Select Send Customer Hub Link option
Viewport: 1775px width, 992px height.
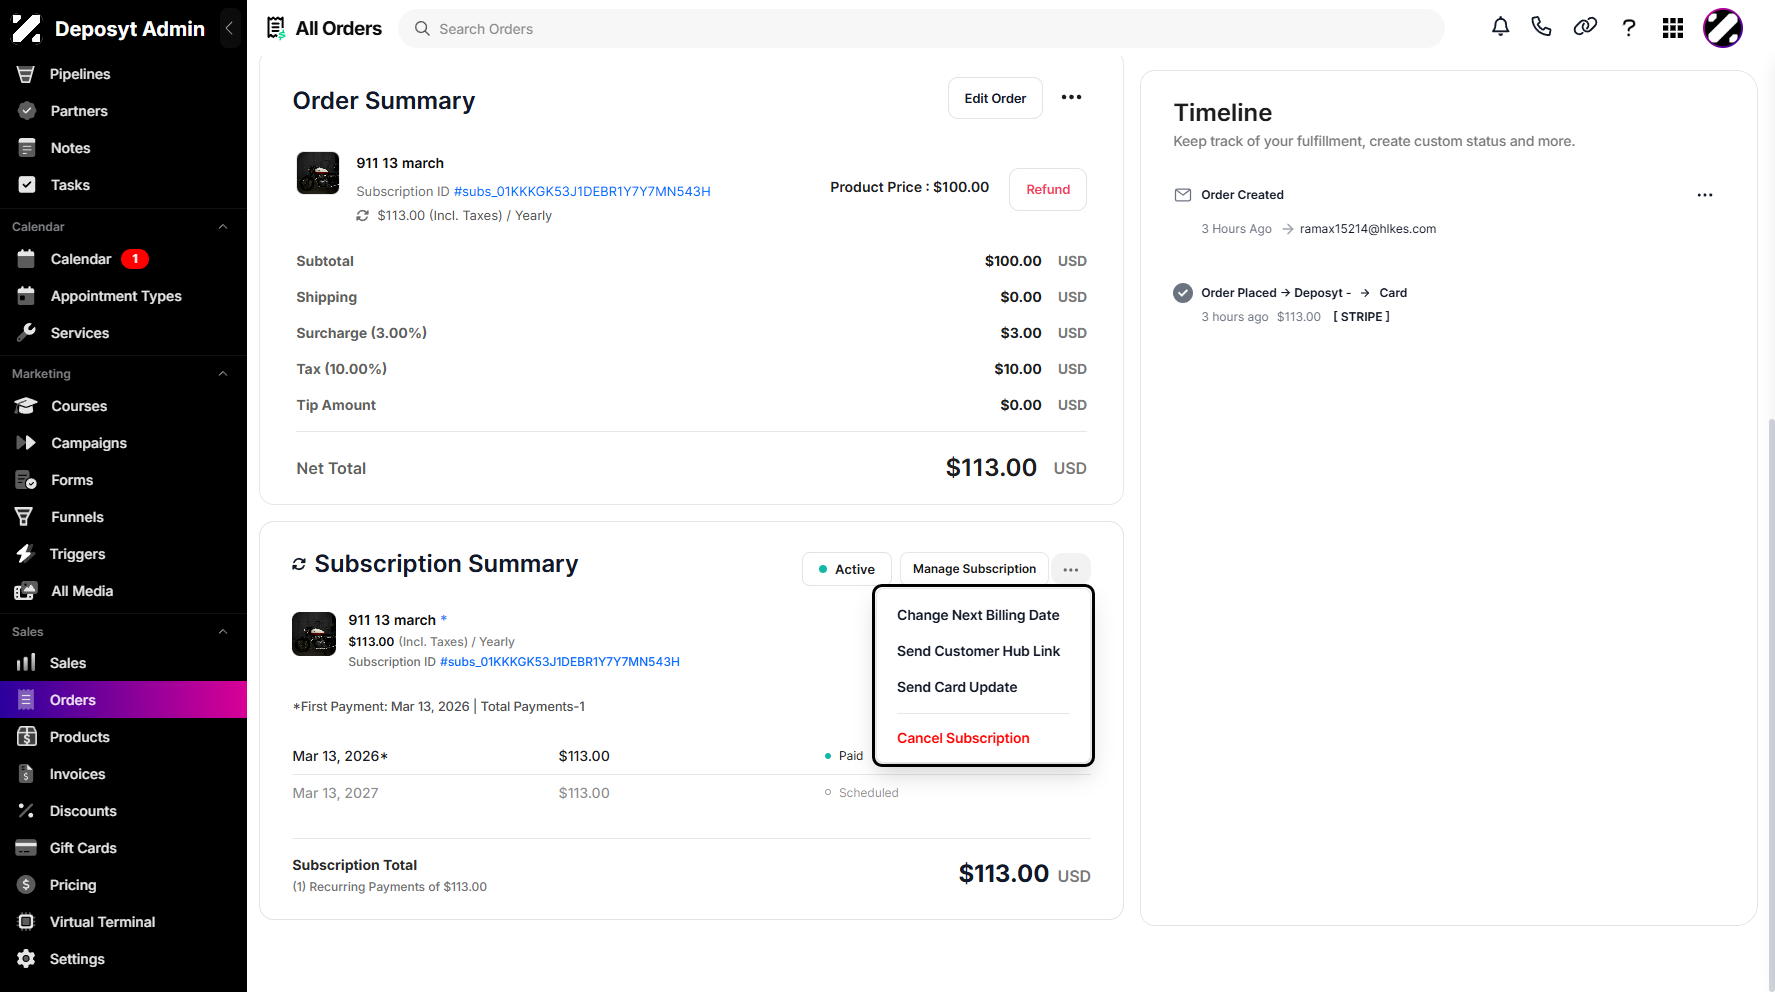[978, 651]
